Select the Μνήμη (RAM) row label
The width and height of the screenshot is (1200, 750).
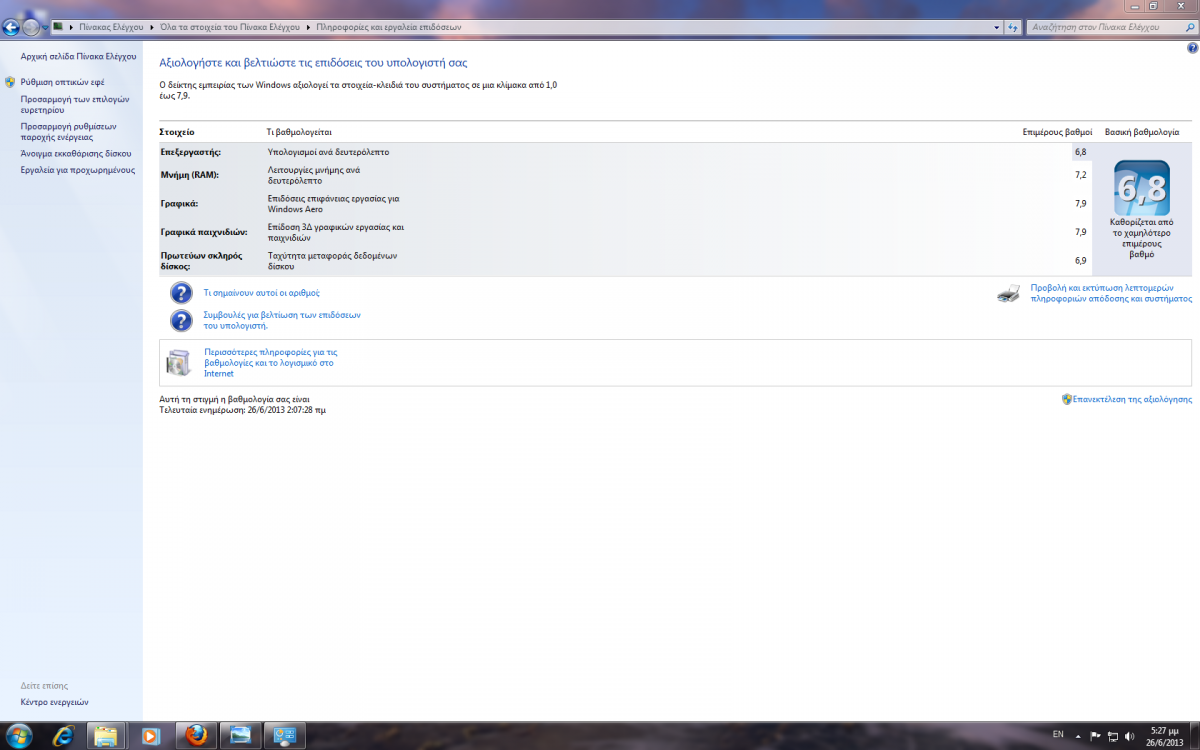coord(189,175)
